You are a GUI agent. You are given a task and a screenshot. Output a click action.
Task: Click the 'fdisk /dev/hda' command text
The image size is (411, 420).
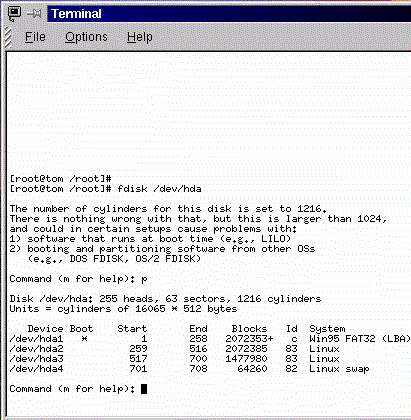159,189
